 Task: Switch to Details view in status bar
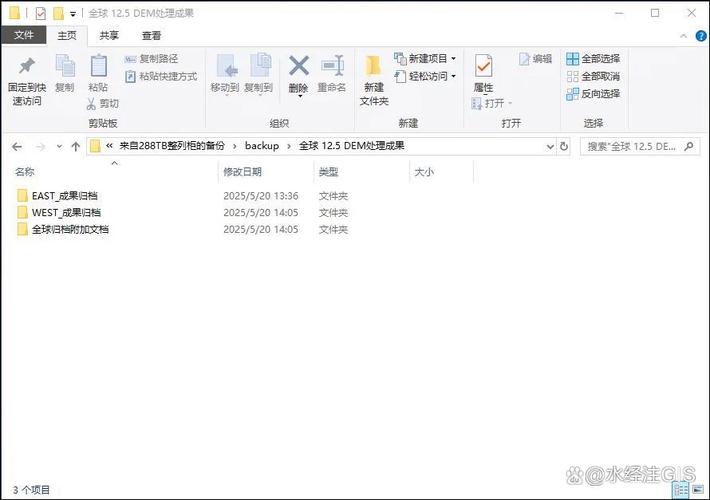(681, 490)
